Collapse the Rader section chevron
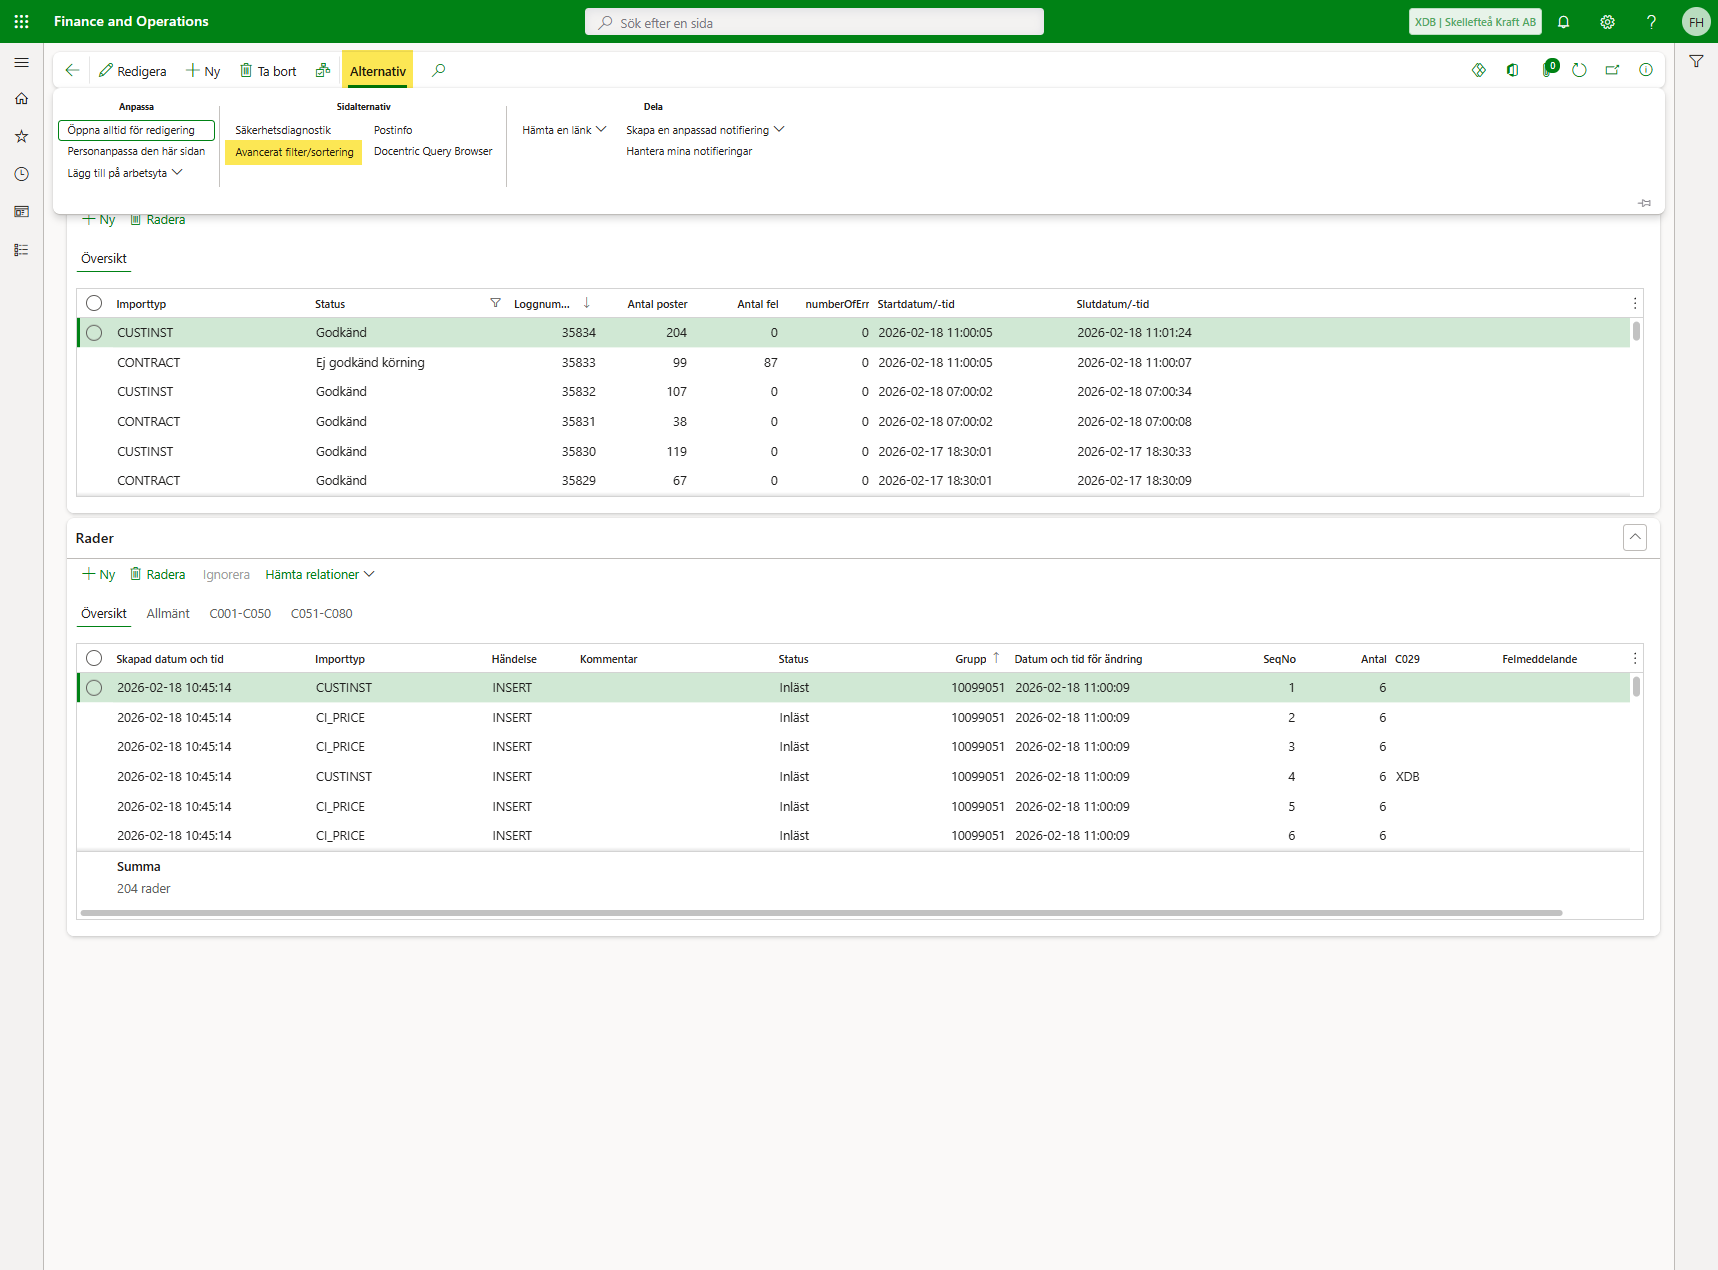This screenshot has height=1270, width=1718. pyautogui.click(x=1634, y=538)
